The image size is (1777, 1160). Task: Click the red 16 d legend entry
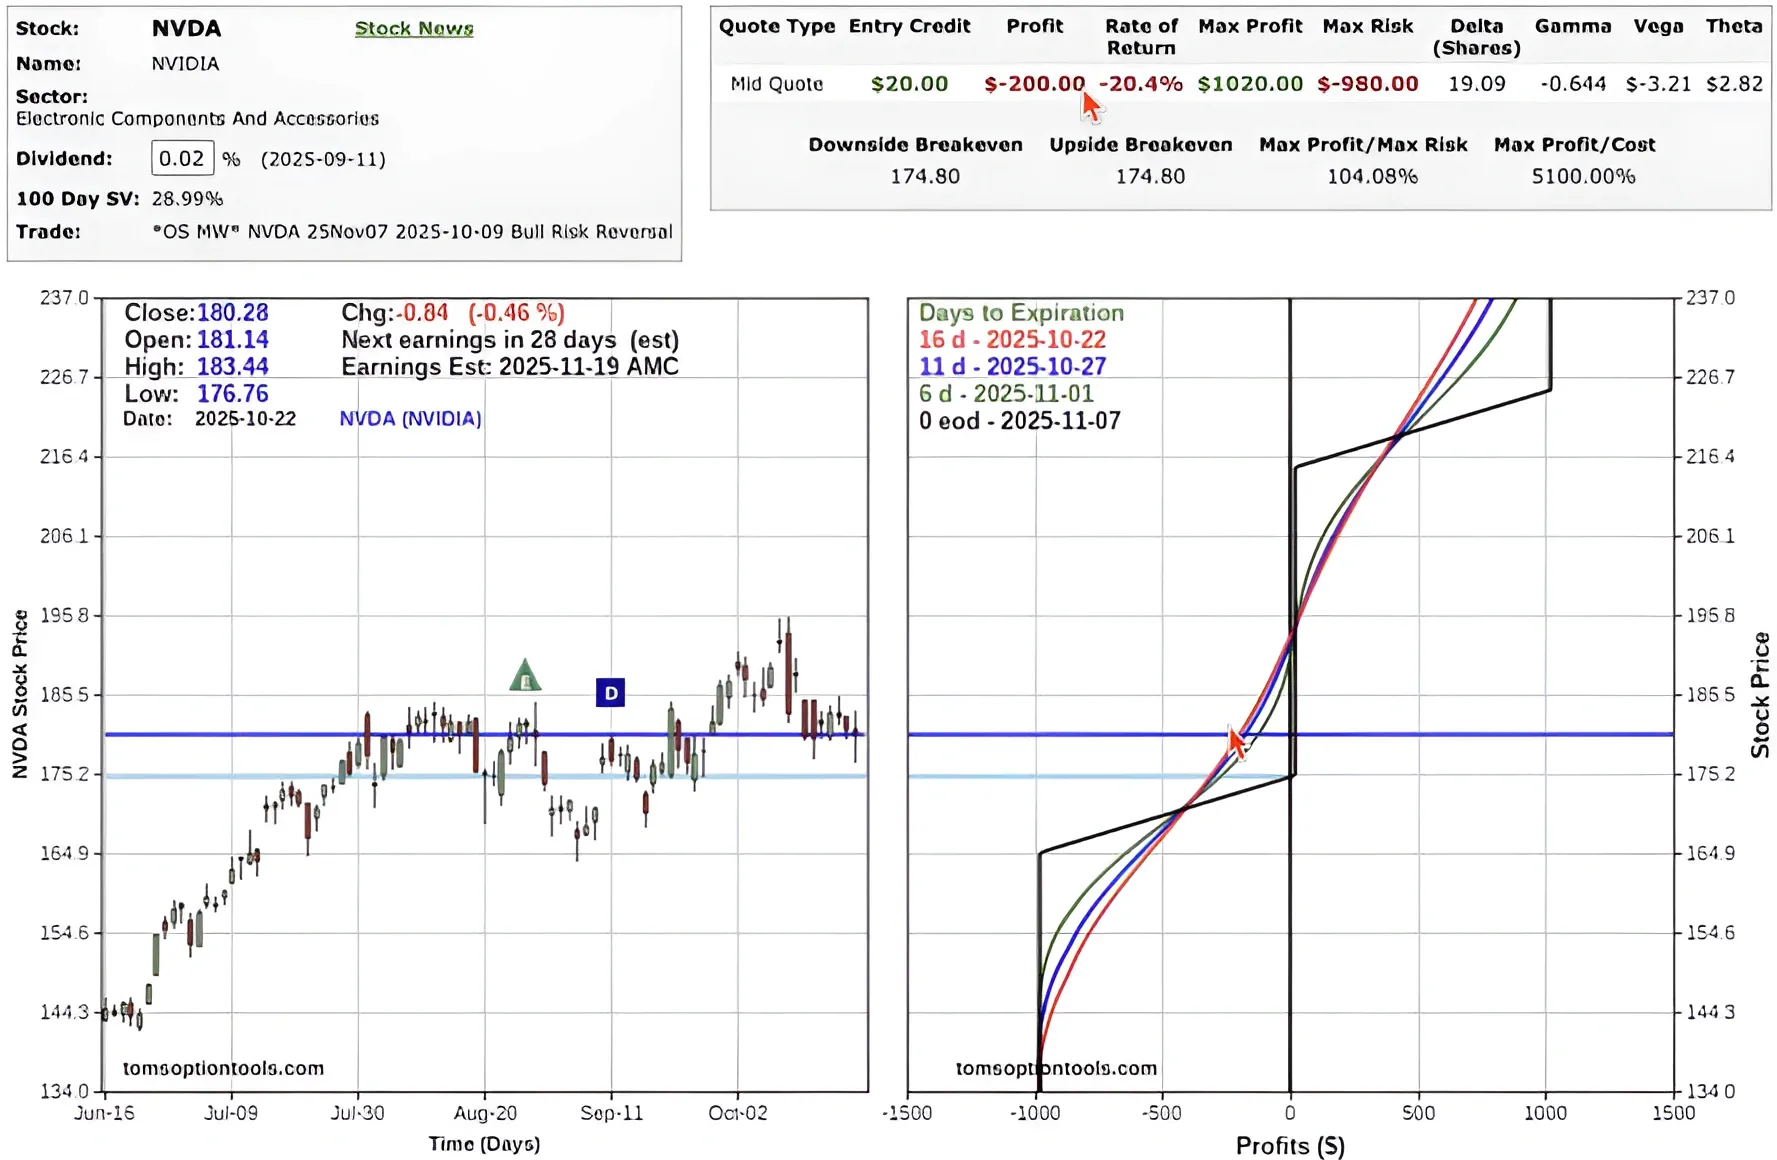click(1012, 340)
